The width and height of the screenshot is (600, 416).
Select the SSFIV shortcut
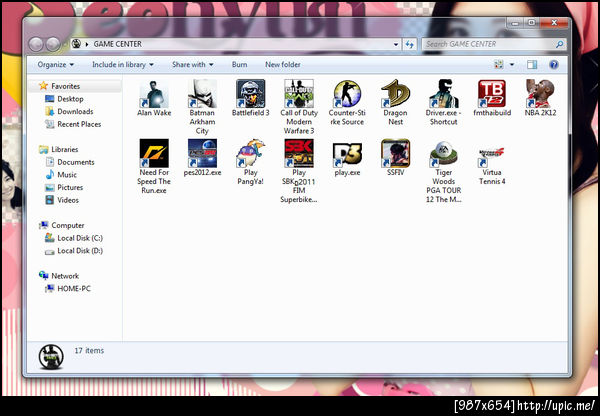(395, 157)
